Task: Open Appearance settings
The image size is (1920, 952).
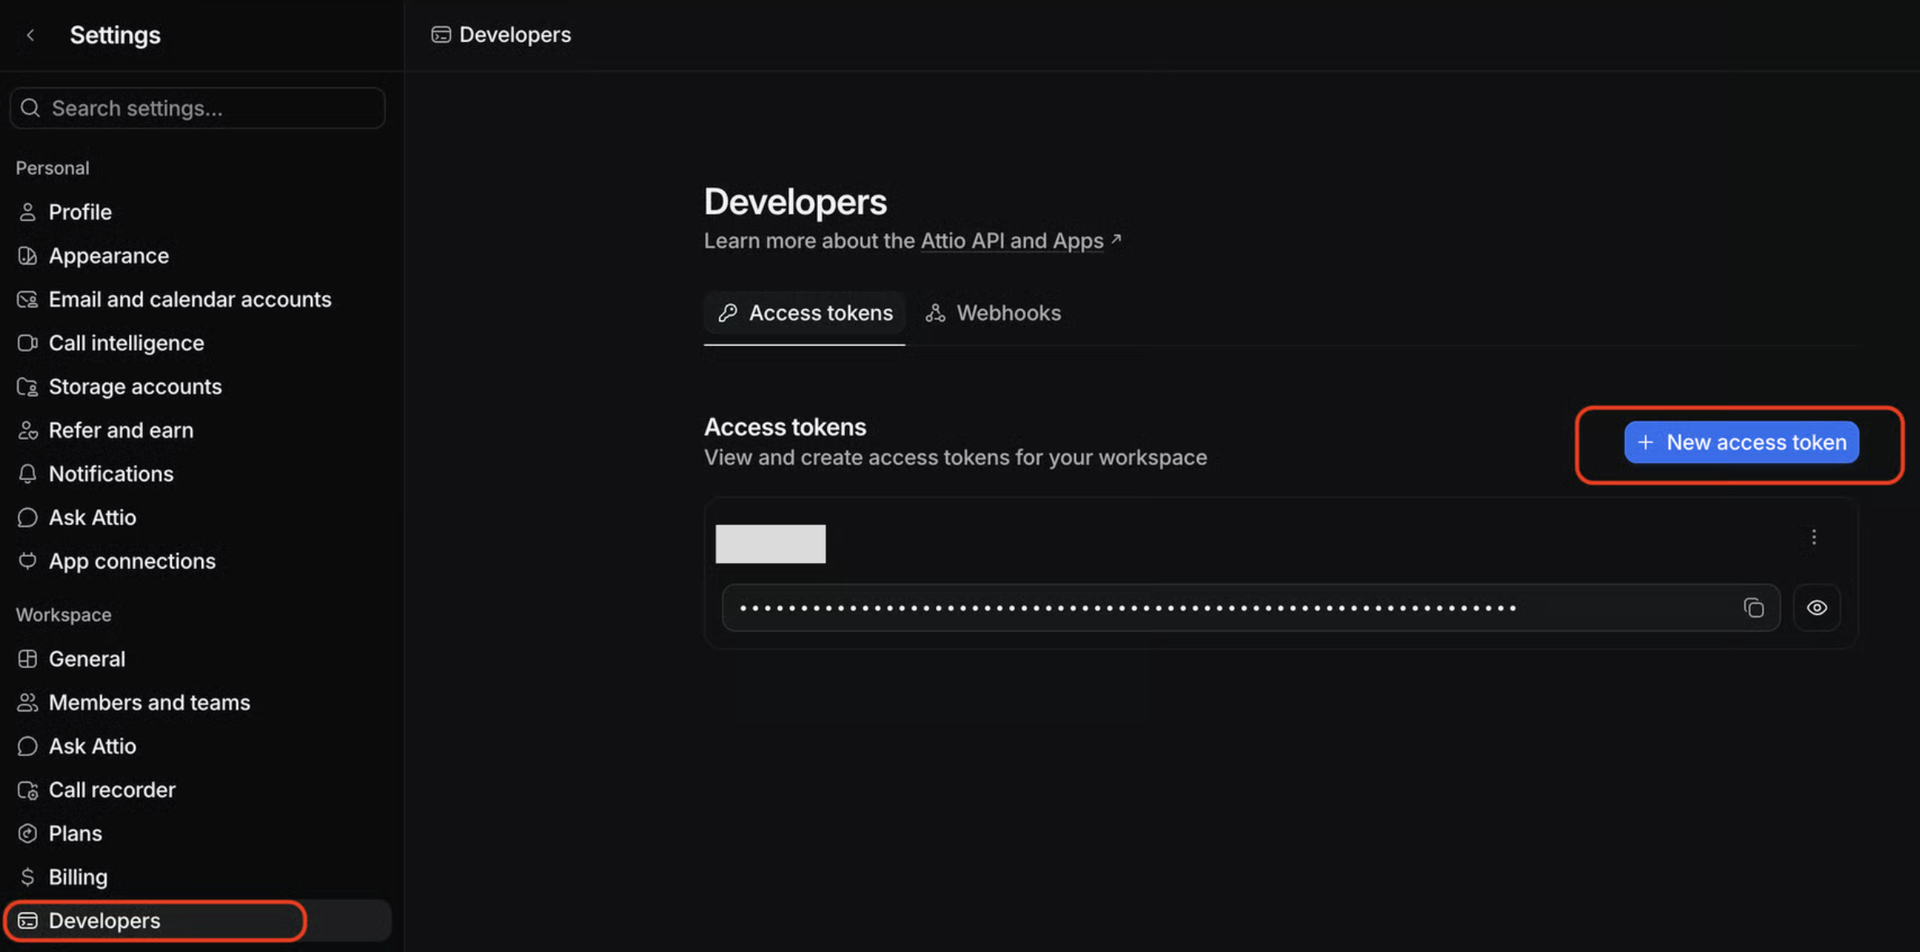Action: pos(108,256)
